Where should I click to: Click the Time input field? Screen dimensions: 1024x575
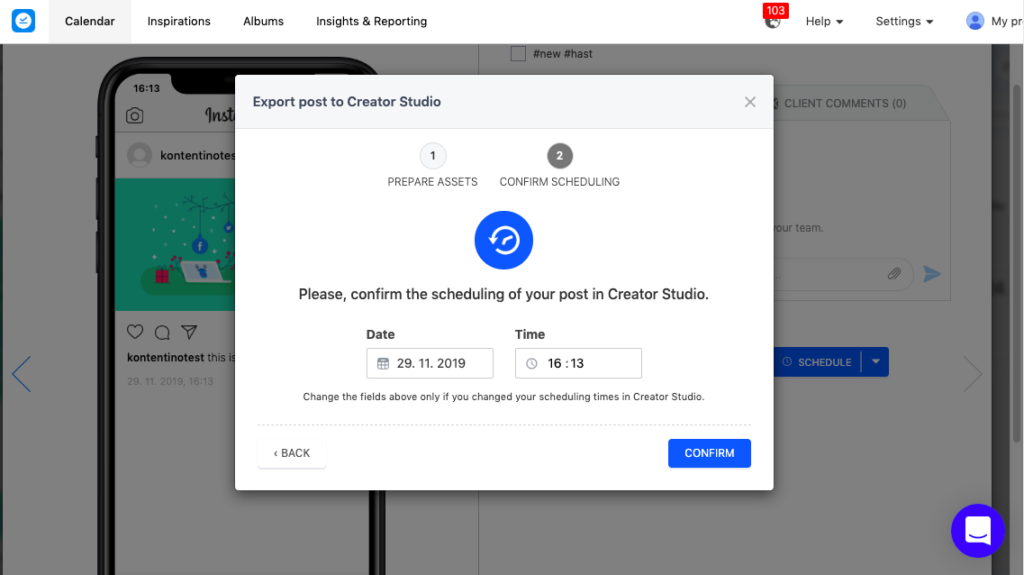[578, 363]
